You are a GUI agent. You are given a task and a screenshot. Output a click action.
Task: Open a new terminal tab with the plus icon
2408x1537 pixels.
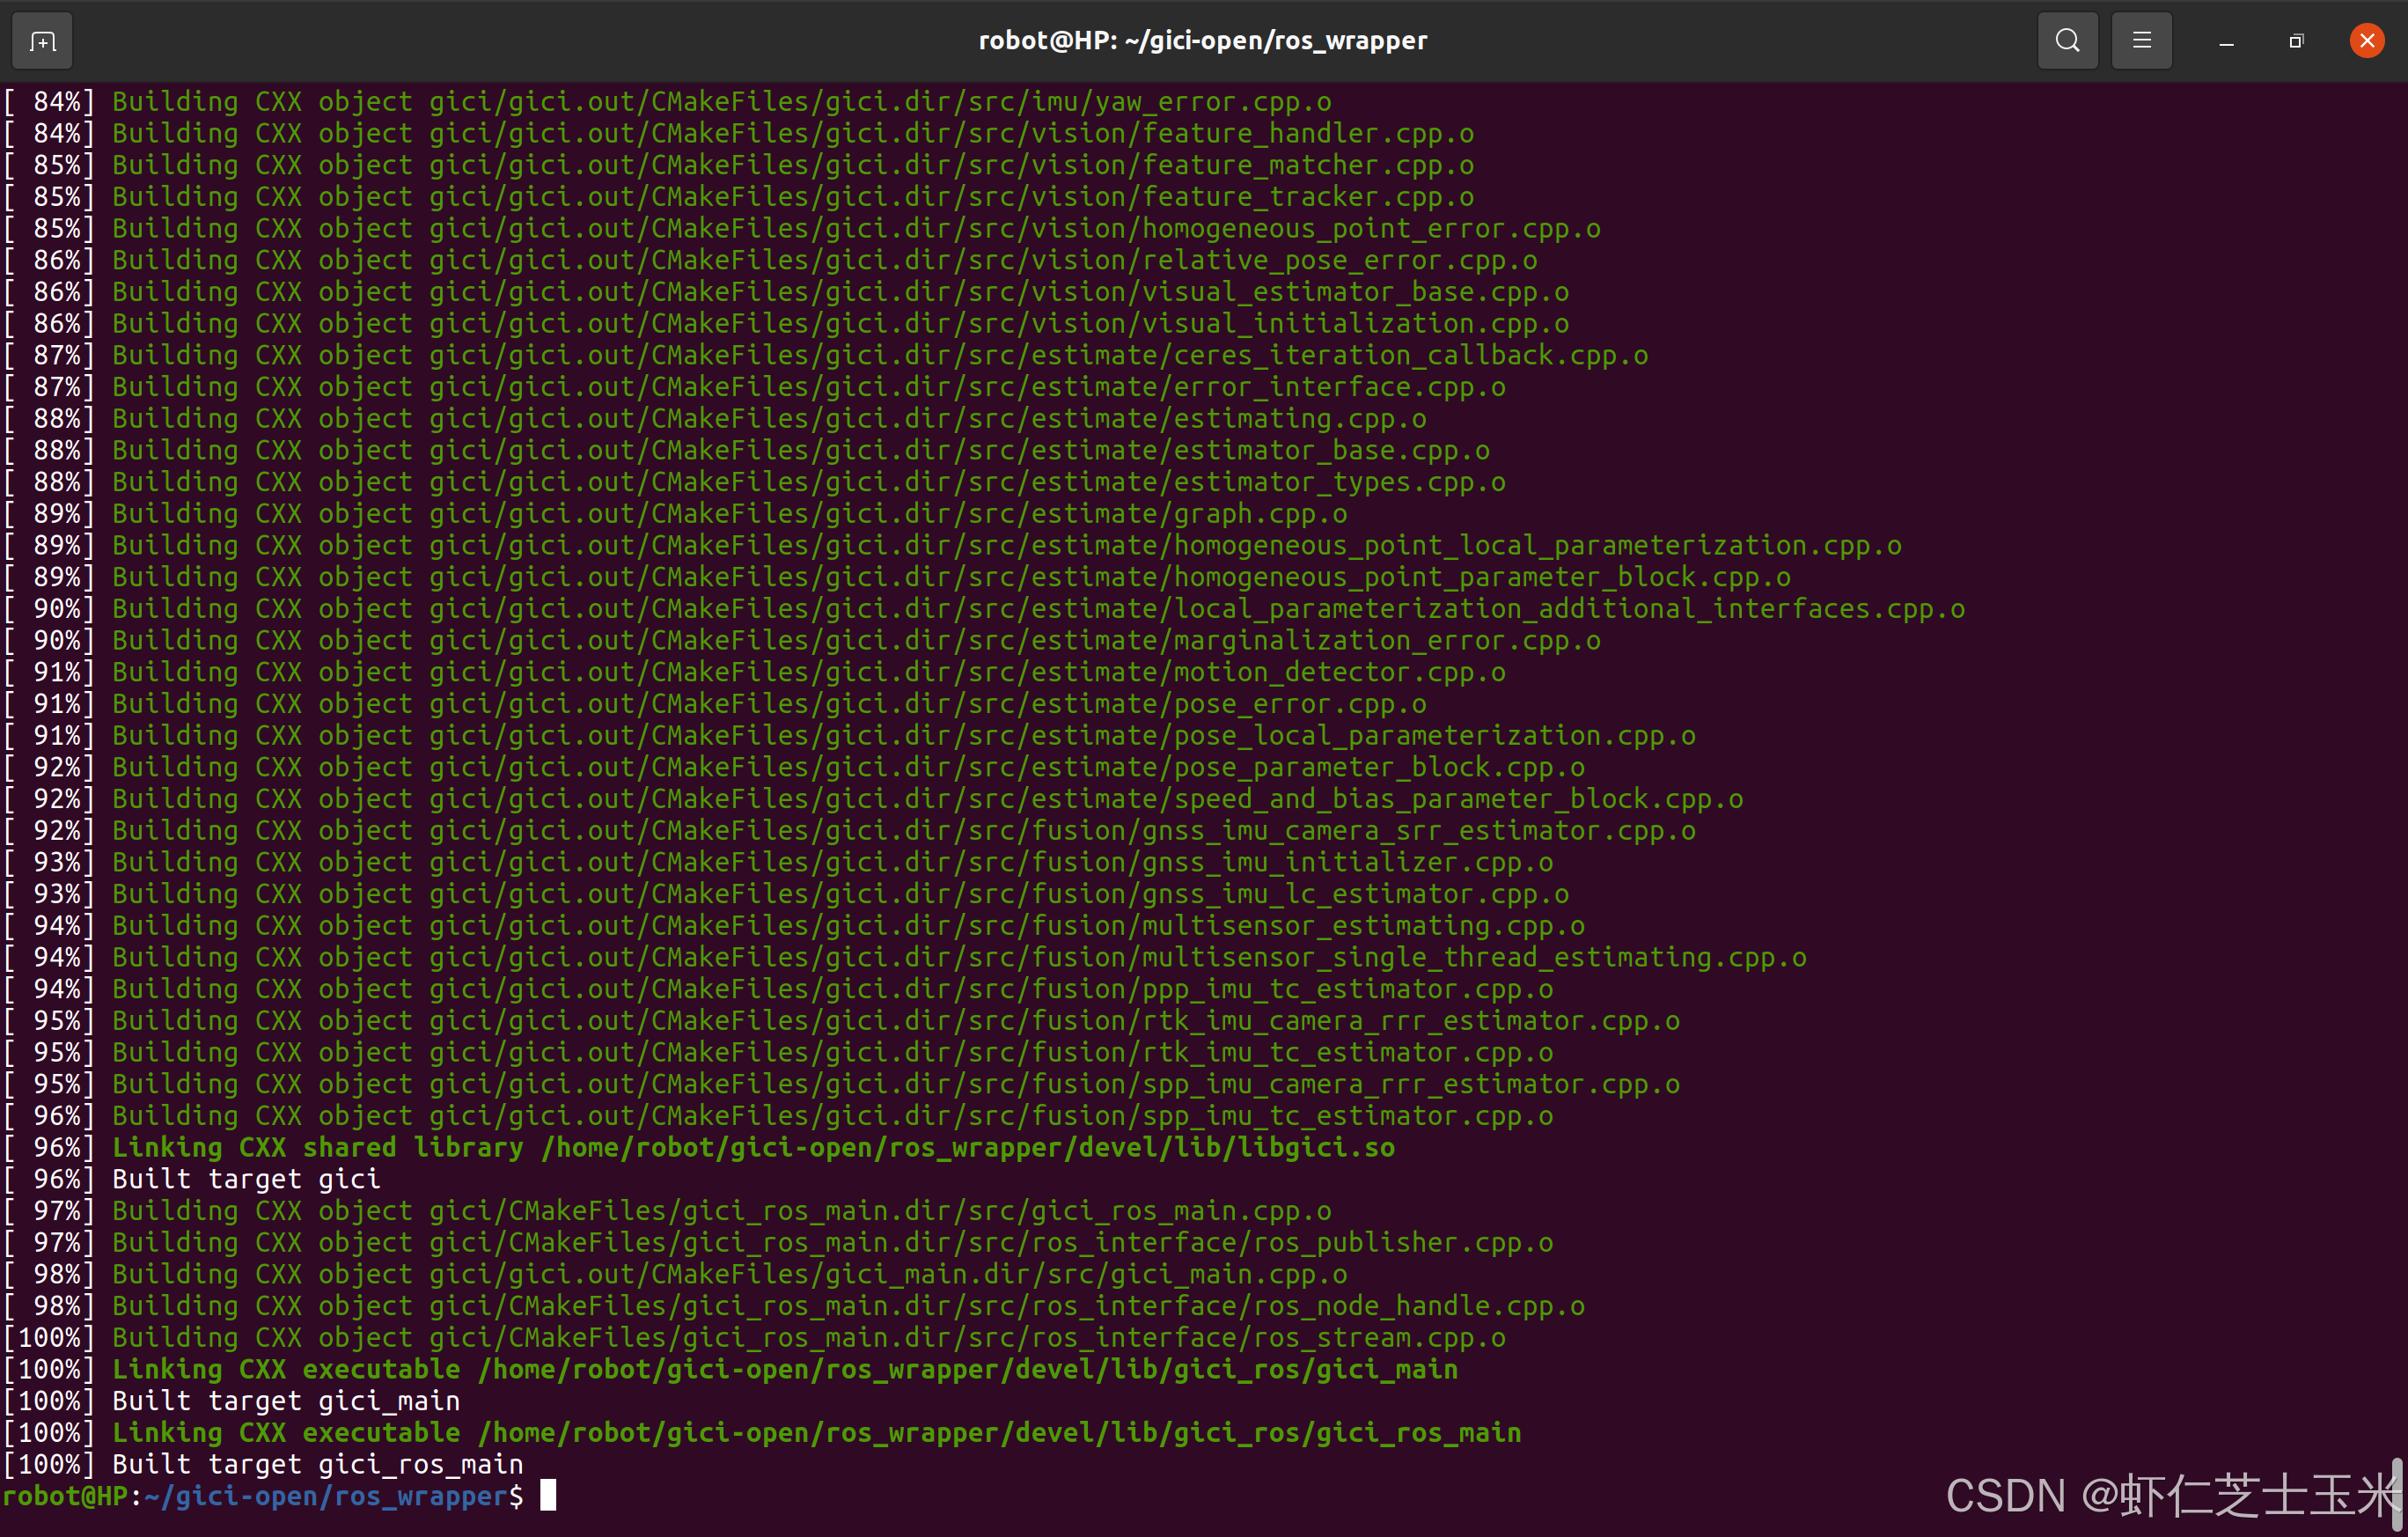pos(41,40)
